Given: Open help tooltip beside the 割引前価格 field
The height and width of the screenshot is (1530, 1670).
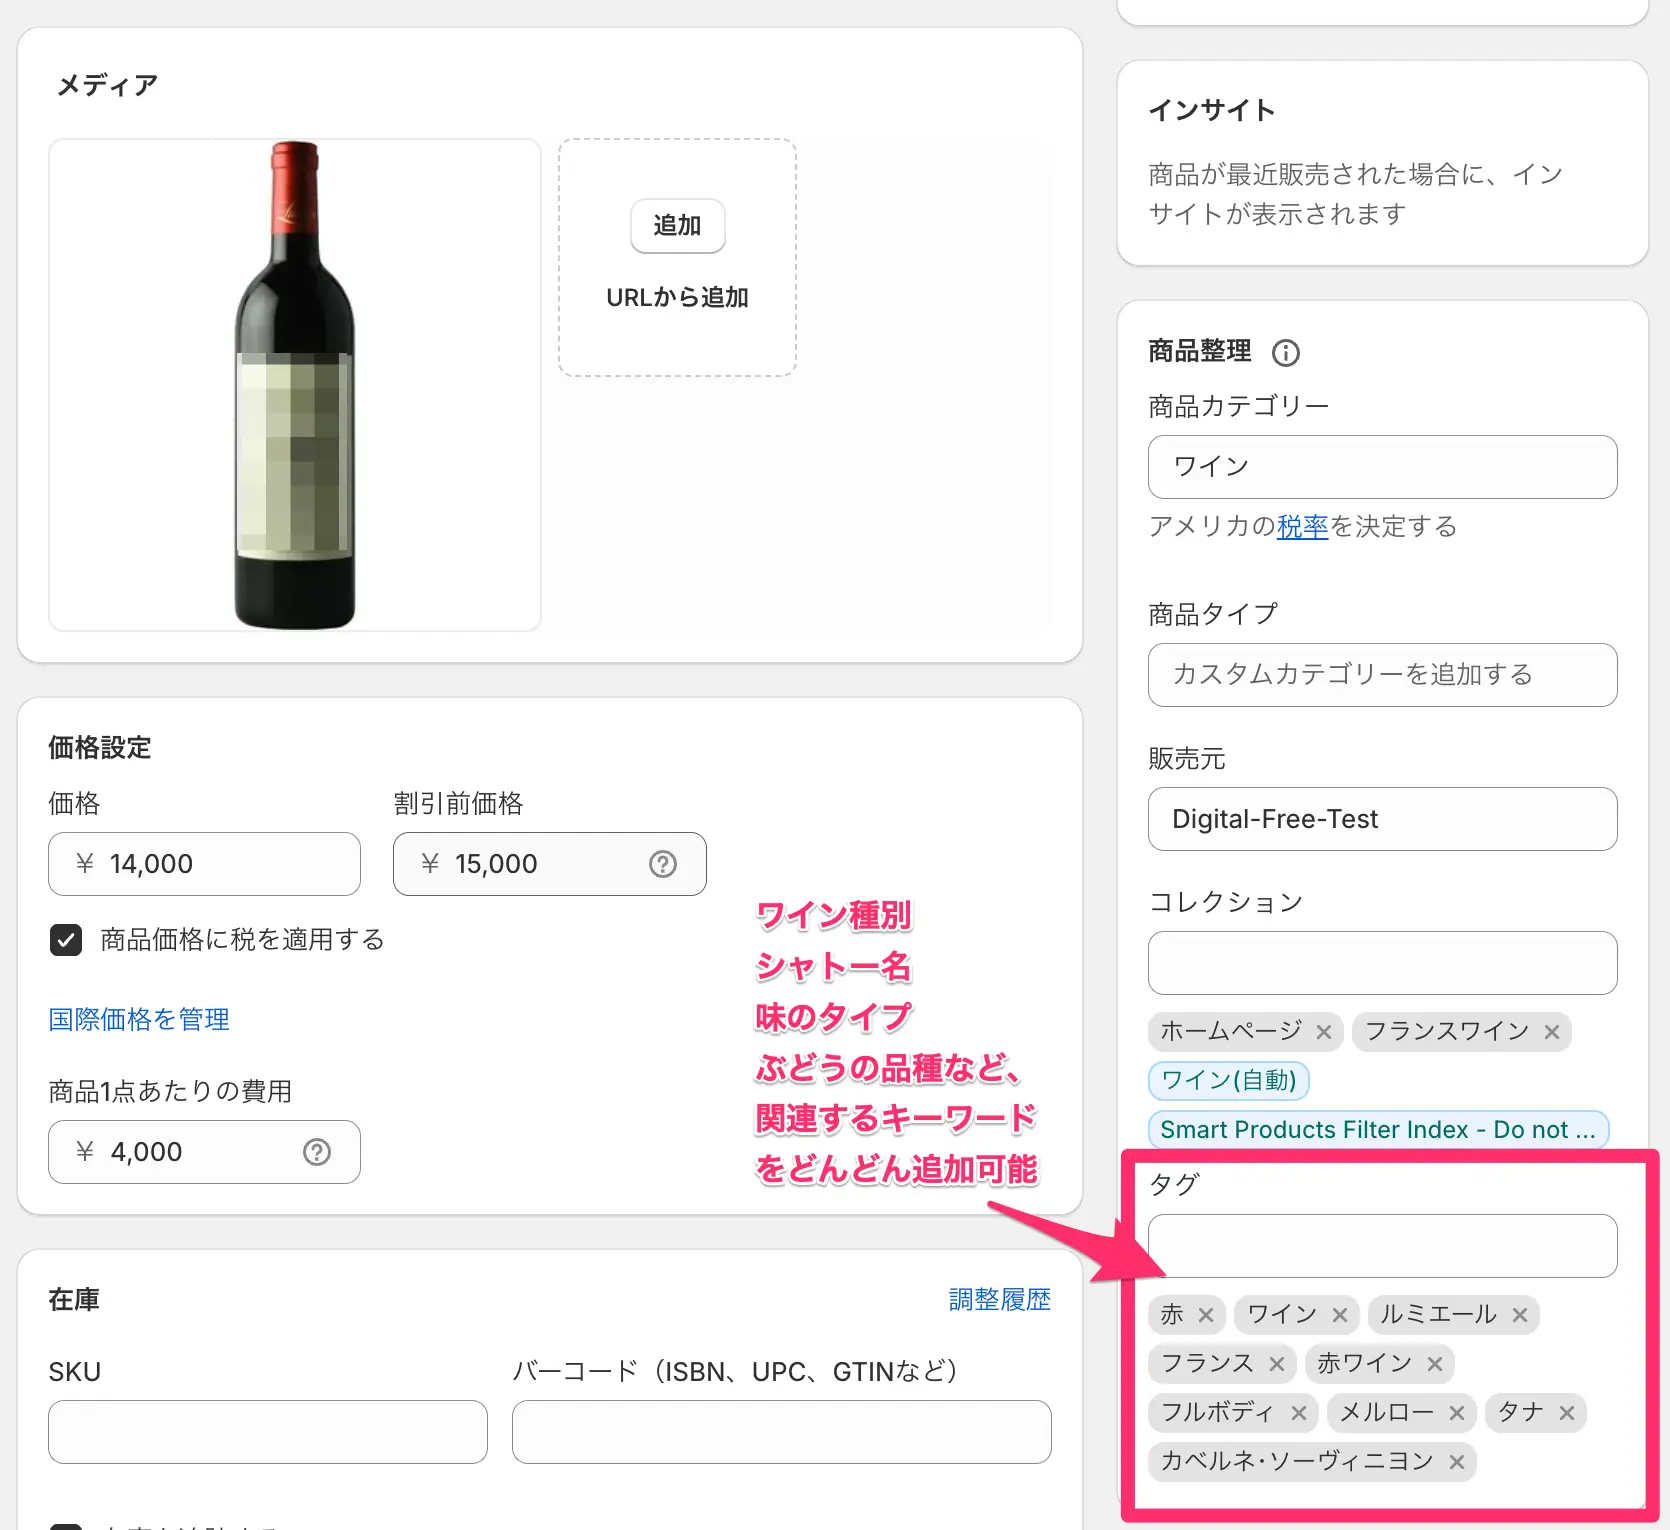Looking at the screenshot, I should tap(662, 863).
